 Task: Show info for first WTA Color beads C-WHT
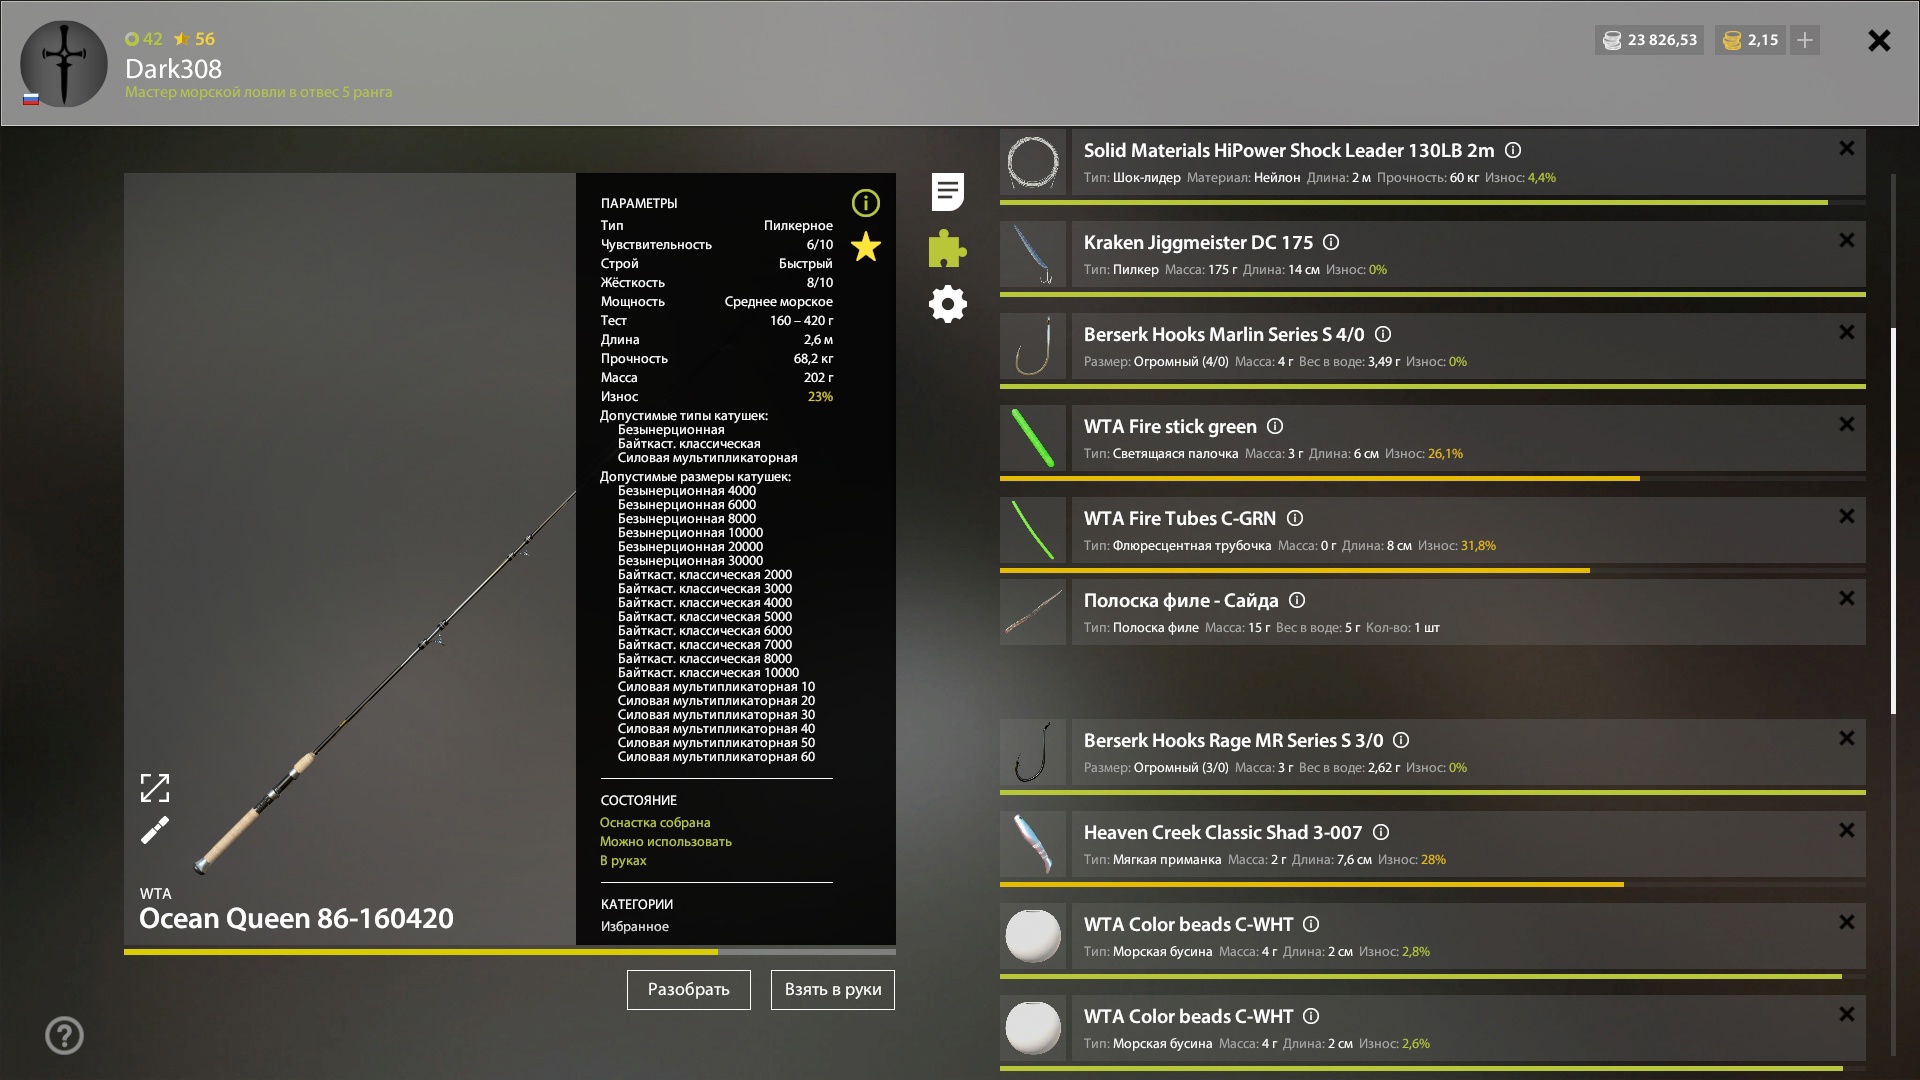tap(1311, 924)
